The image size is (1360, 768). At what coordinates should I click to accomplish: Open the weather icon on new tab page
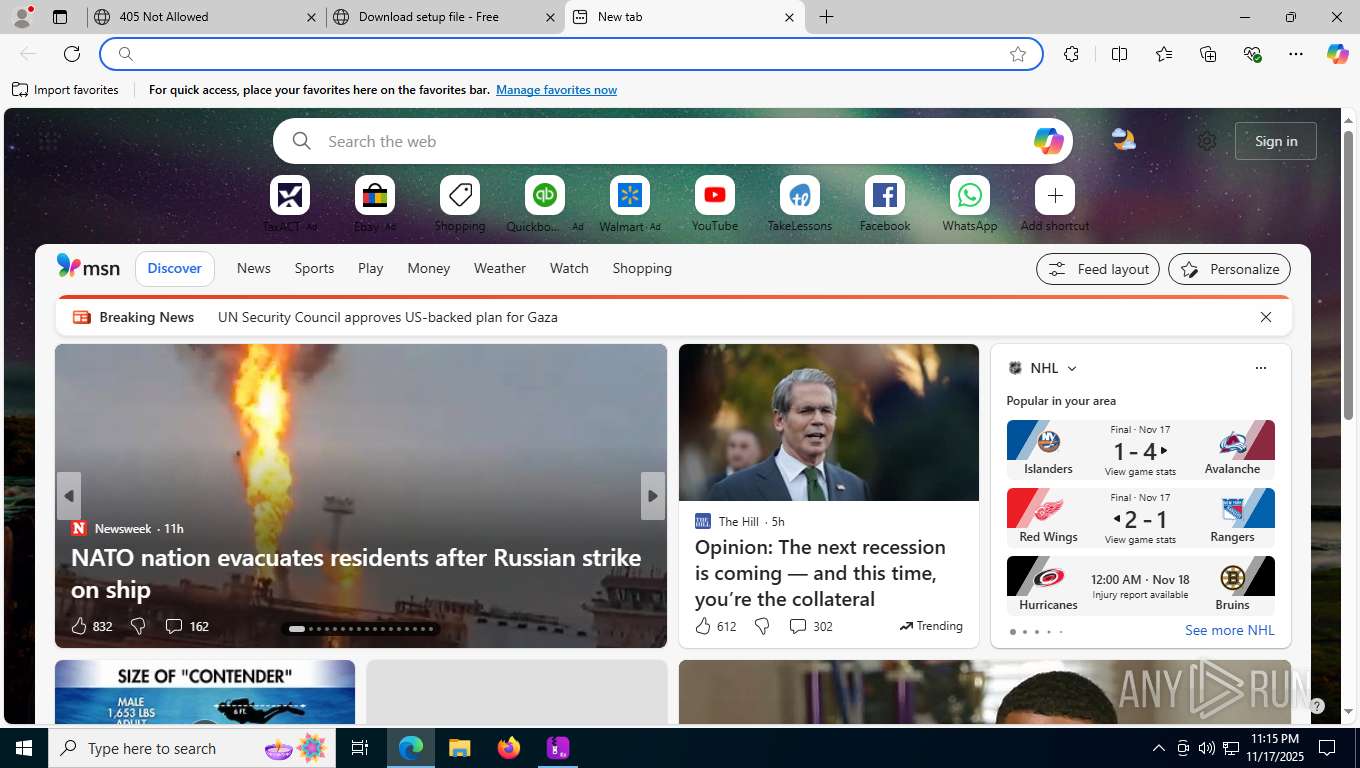coord(1123,140)
